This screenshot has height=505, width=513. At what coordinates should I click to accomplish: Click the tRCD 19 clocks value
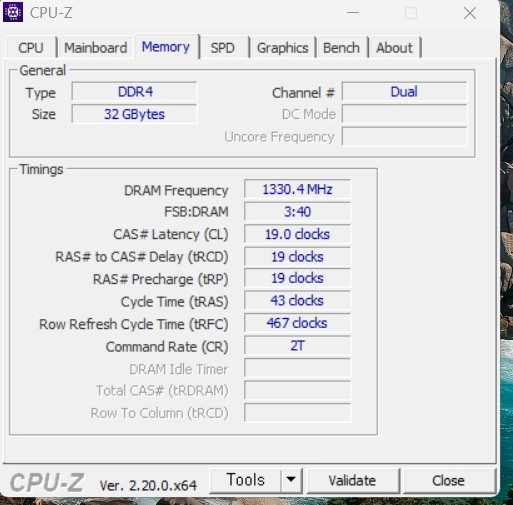tap(297, 257)
